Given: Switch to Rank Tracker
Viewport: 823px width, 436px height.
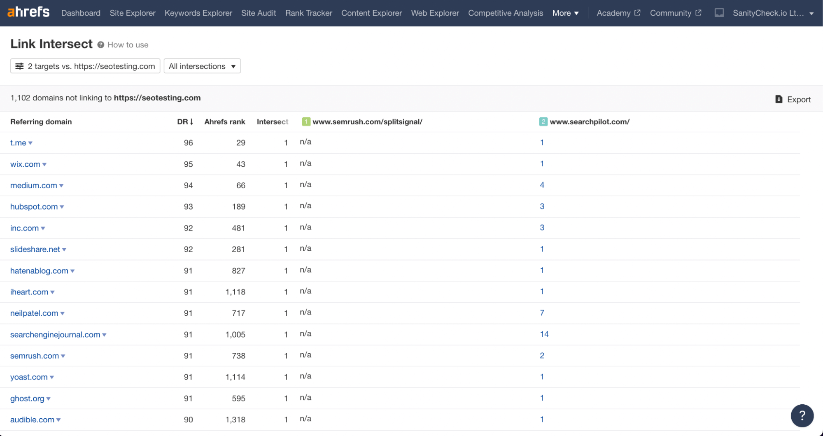Looking at the screenshot, I should (309, 13).
